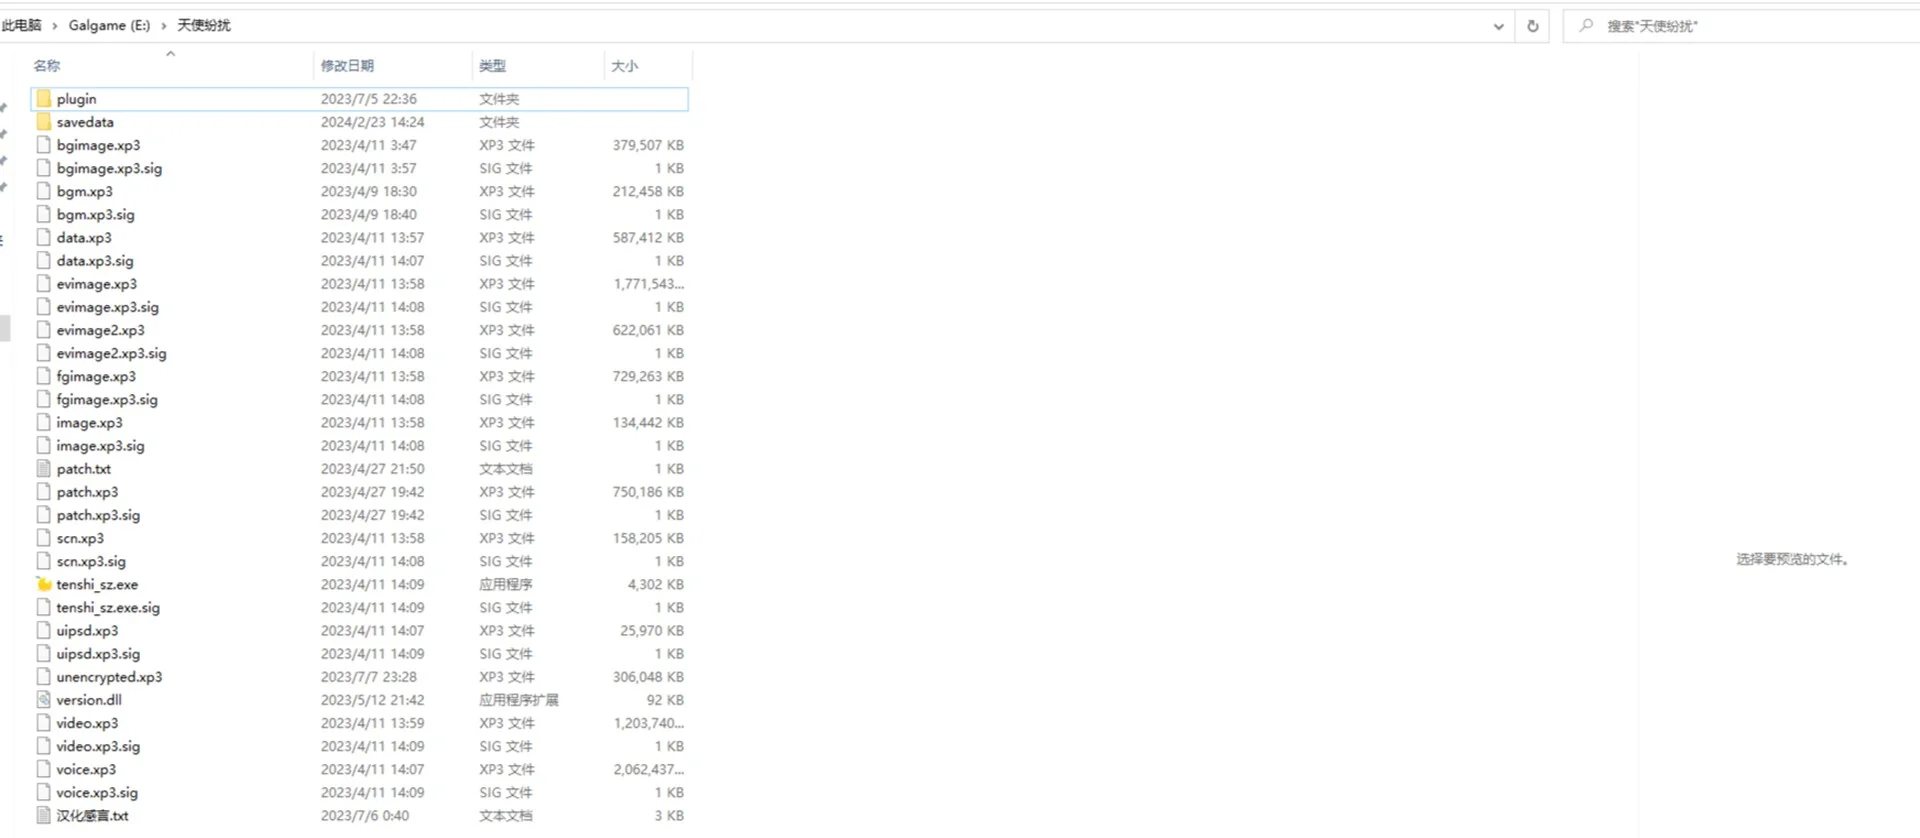Click the 306,048 KB size cell
The image size is (1920, 838).
point(648,676)
